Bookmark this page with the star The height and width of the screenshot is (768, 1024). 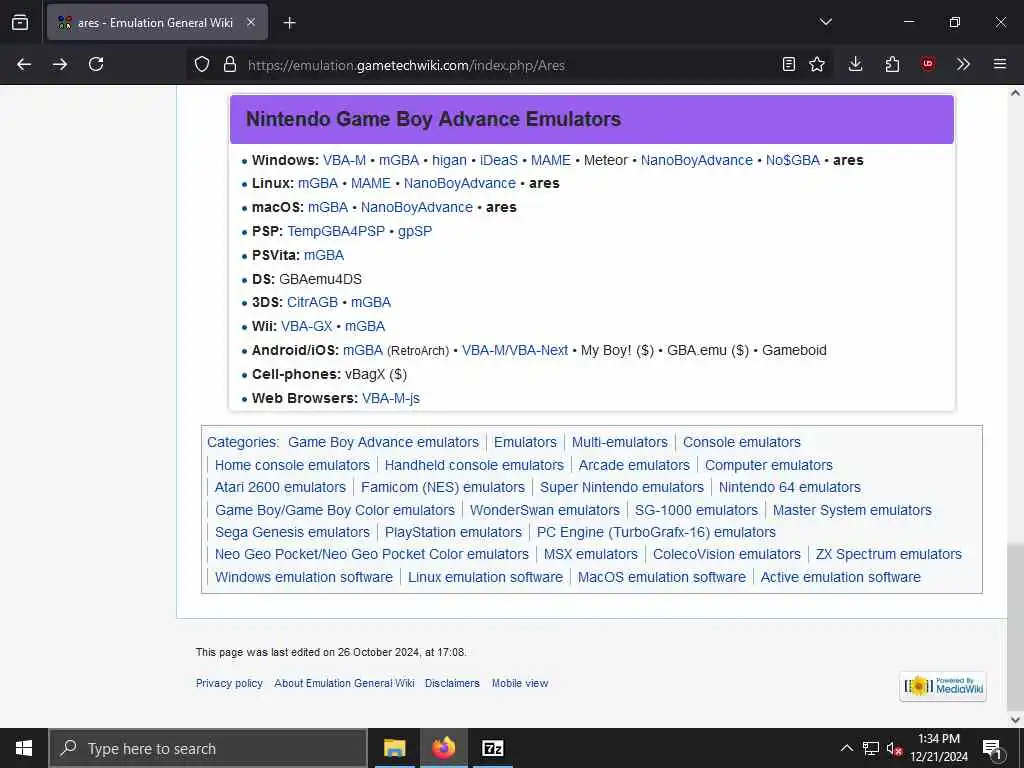pos(817,64)
